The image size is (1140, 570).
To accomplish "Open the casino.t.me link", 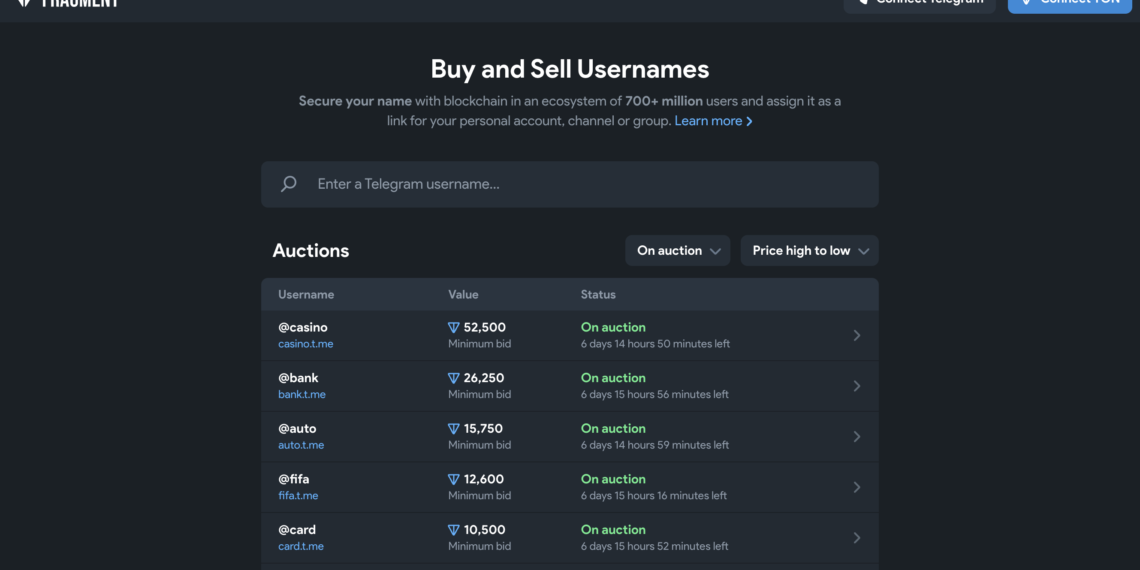I will [305, 344].
